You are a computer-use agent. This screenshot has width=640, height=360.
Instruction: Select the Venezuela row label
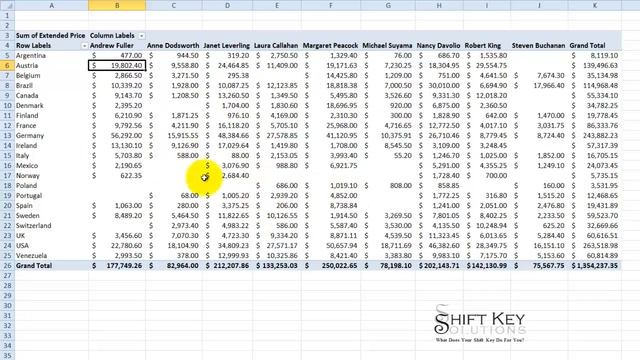51,256
